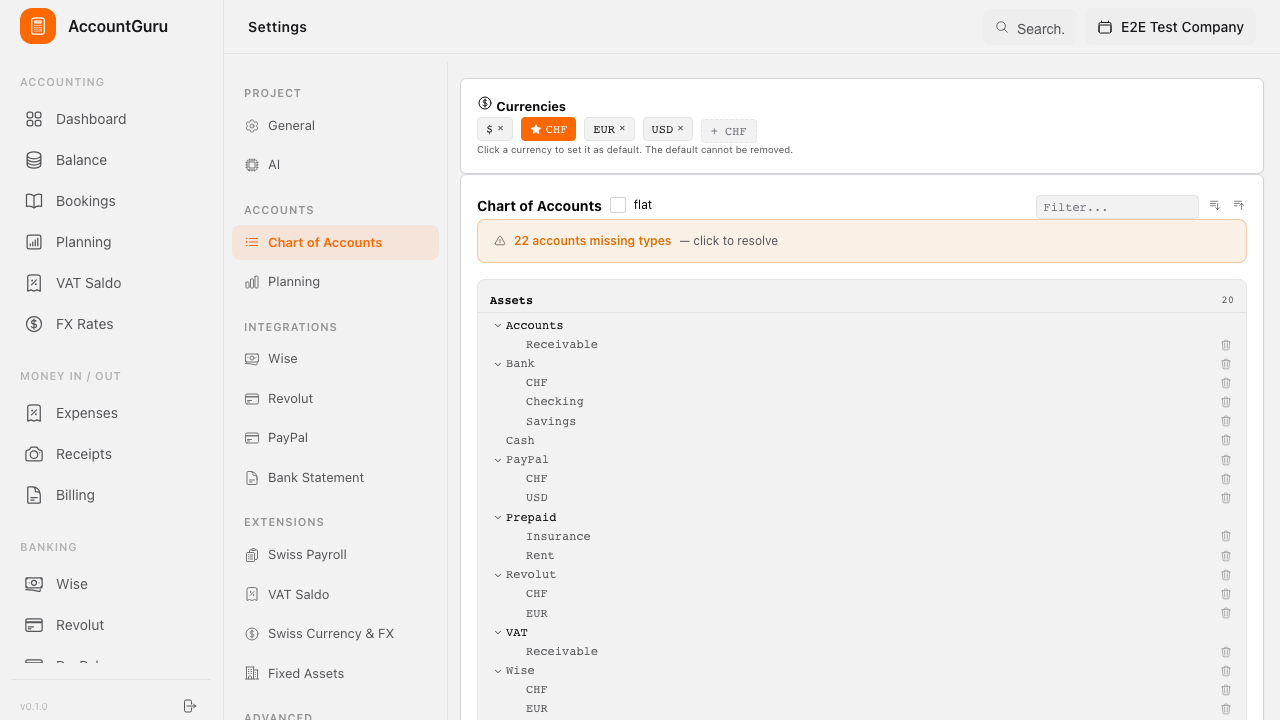The width and height of the screenshot is (1280, 720).
Task: Open Swiss Payroll extension
Action: [x=335, y=555]
